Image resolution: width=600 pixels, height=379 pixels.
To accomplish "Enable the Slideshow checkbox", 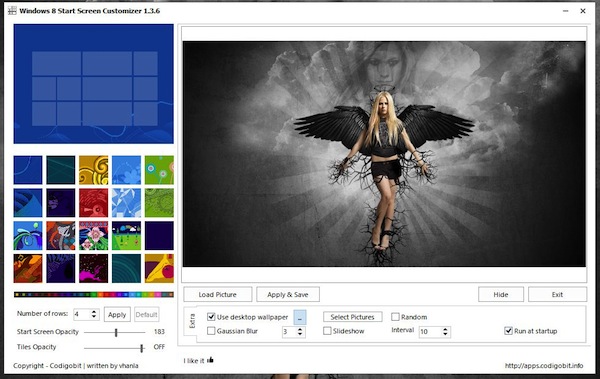I will [x=327, y=331].
